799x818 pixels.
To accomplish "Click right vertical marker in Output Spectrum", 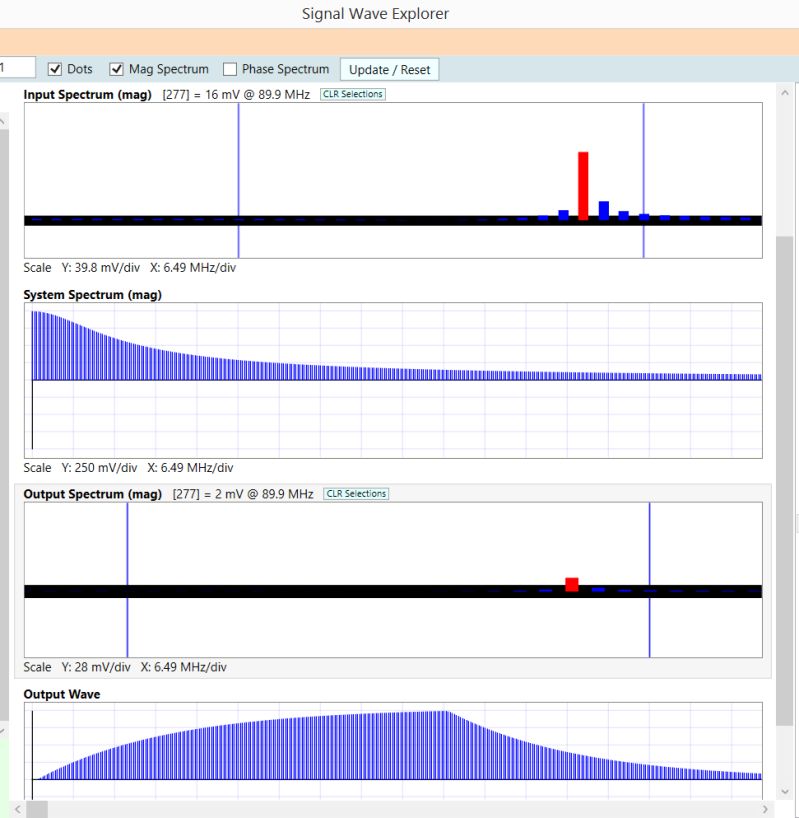I will (649, 580).
